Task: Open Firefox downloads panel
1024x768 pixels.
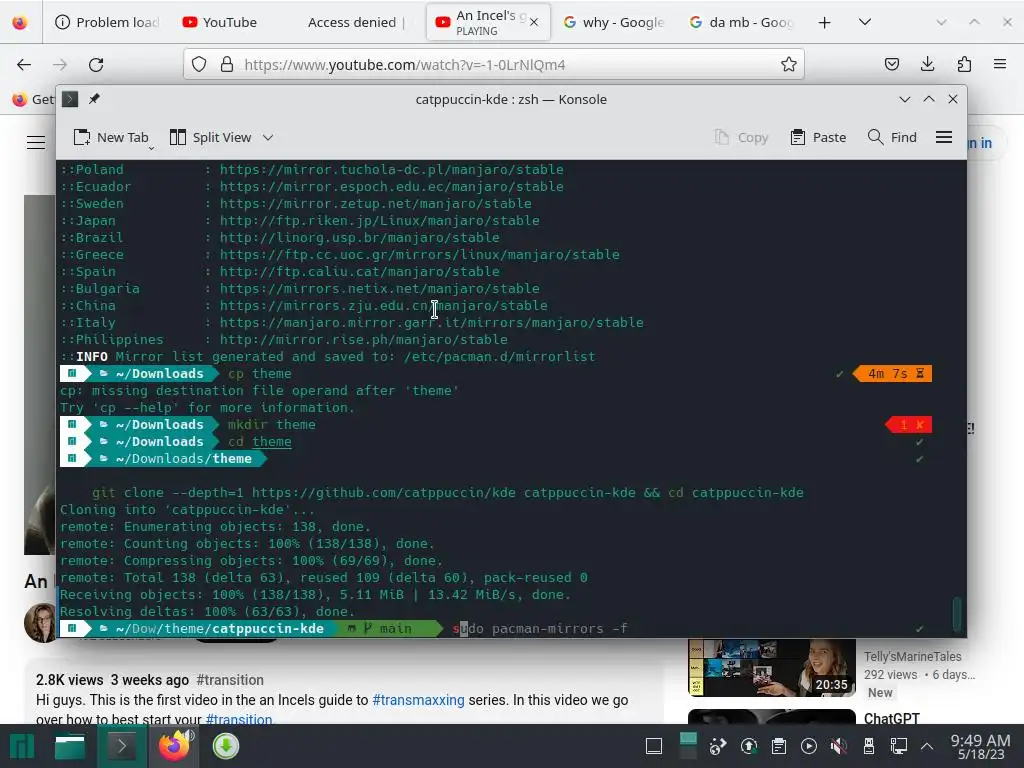Action: [x=927, y=64]
